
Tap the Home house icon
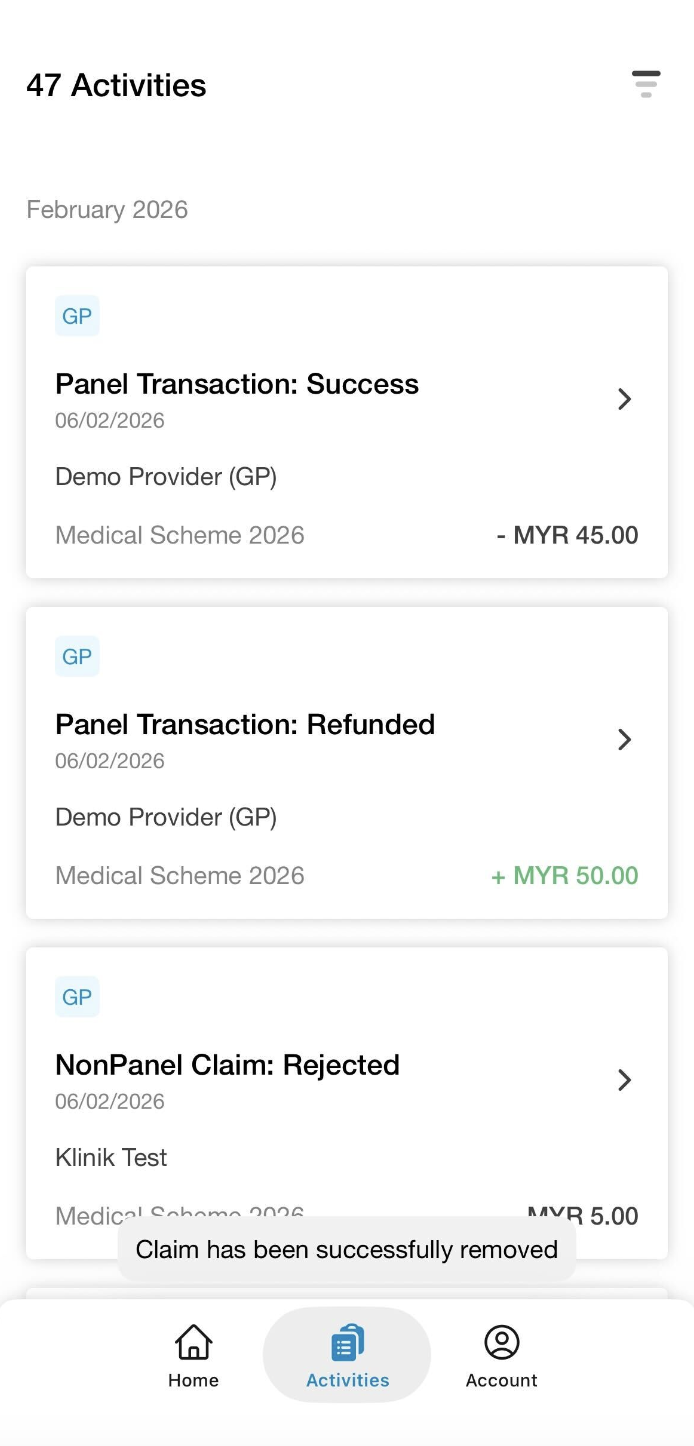[x=193, y=1342]
